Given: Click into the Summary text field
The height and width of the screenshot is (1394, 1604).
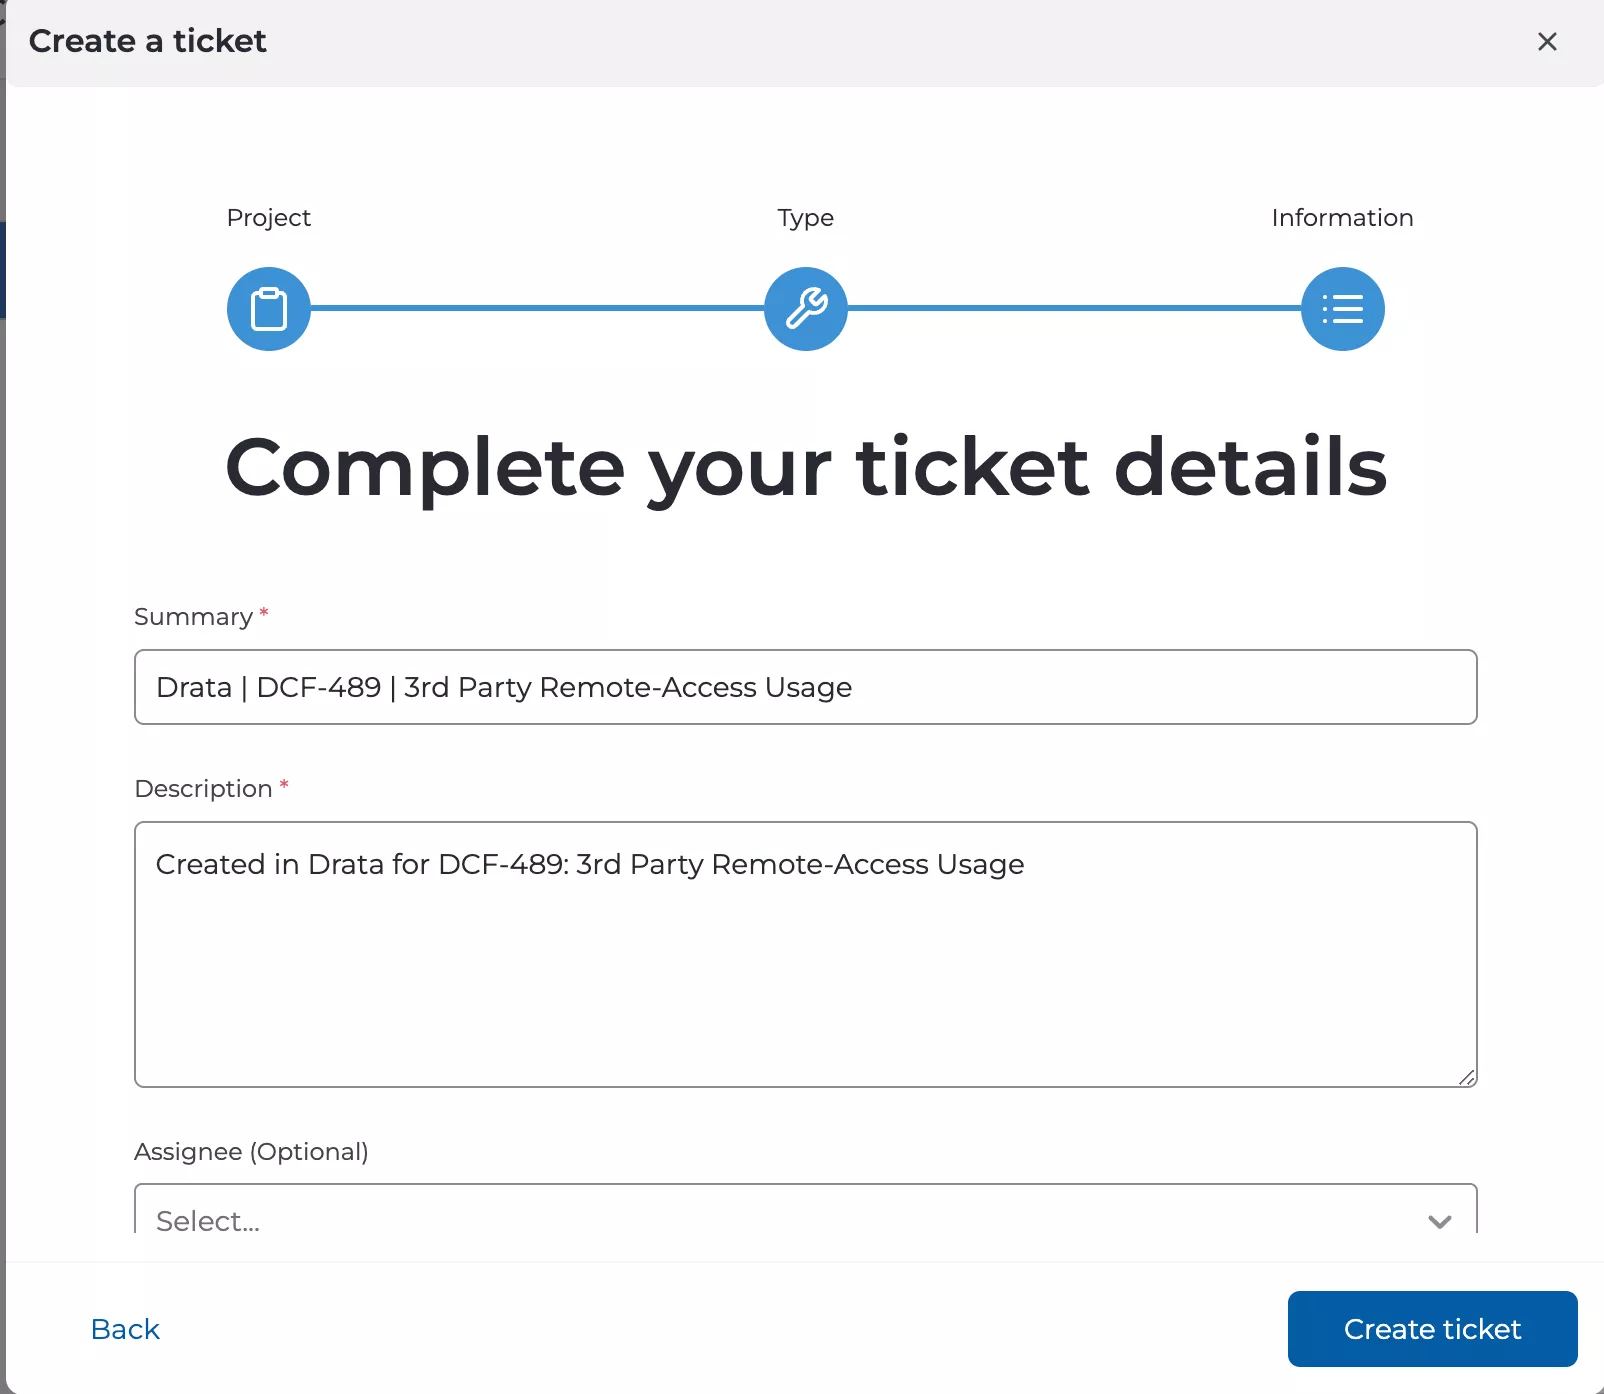Looking at the screenshot, I should 805,687.
